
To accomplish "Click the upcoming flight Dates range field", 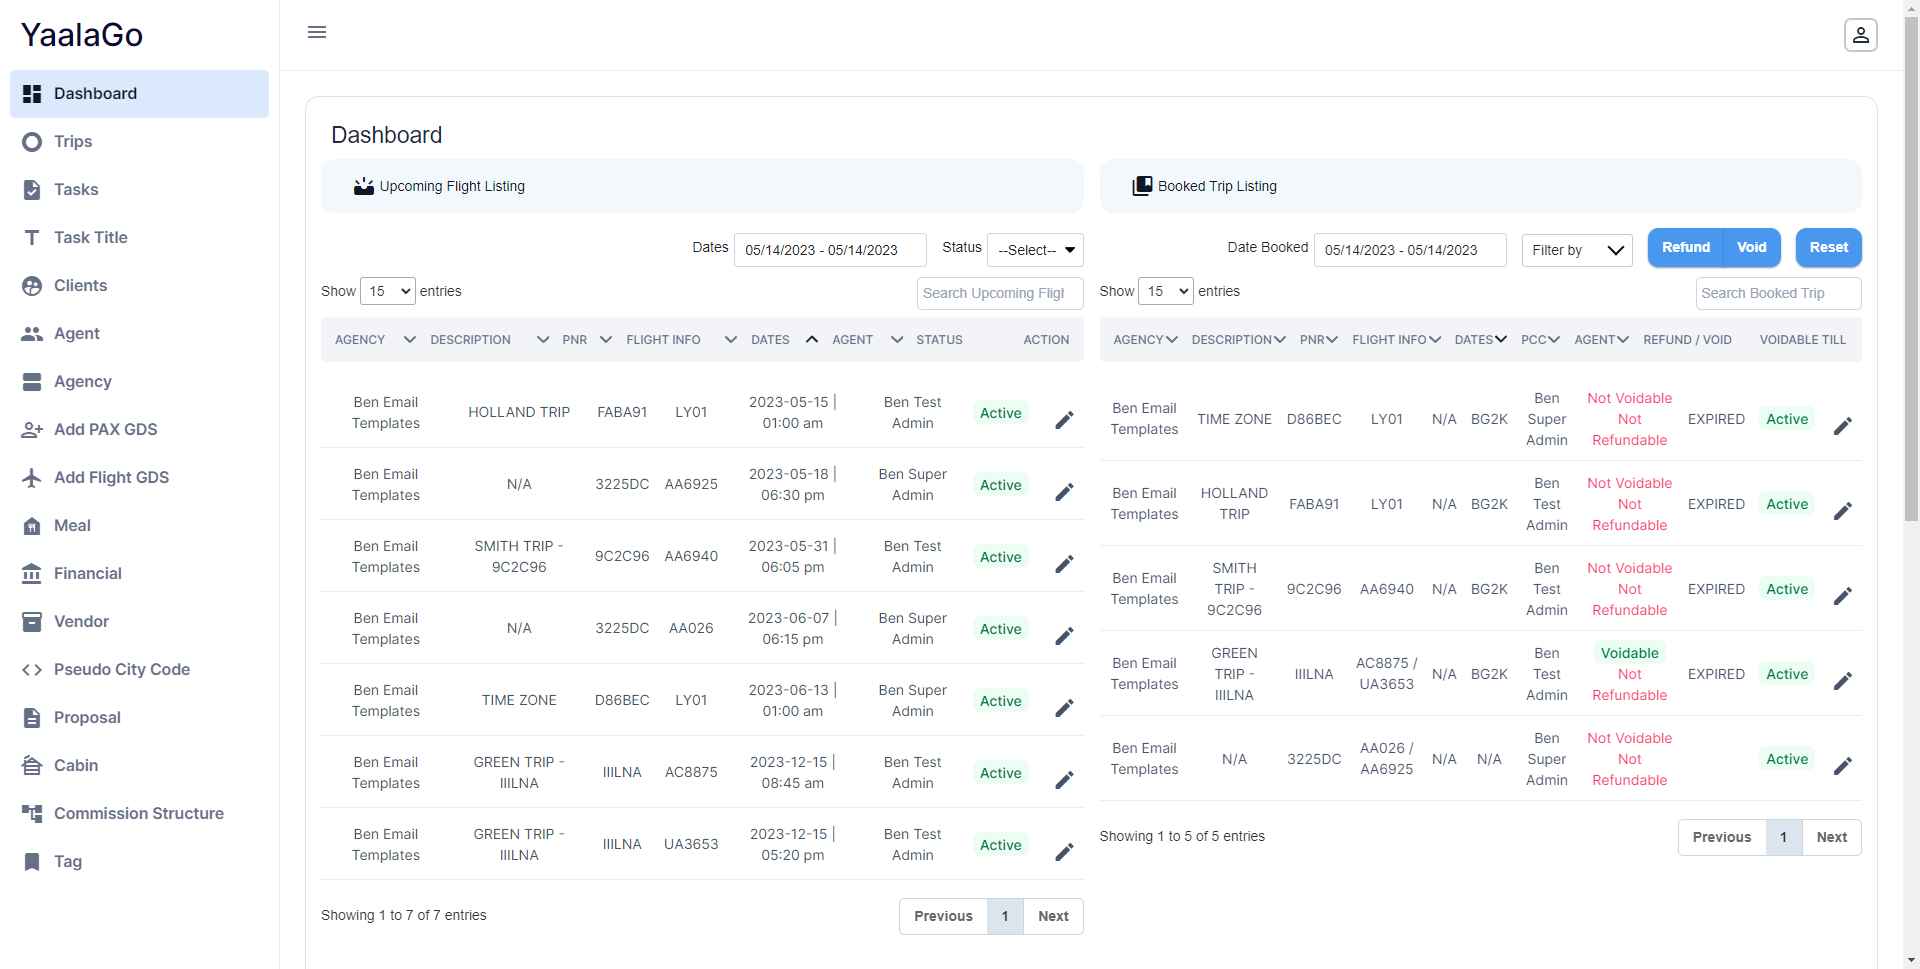I will 830,250.
